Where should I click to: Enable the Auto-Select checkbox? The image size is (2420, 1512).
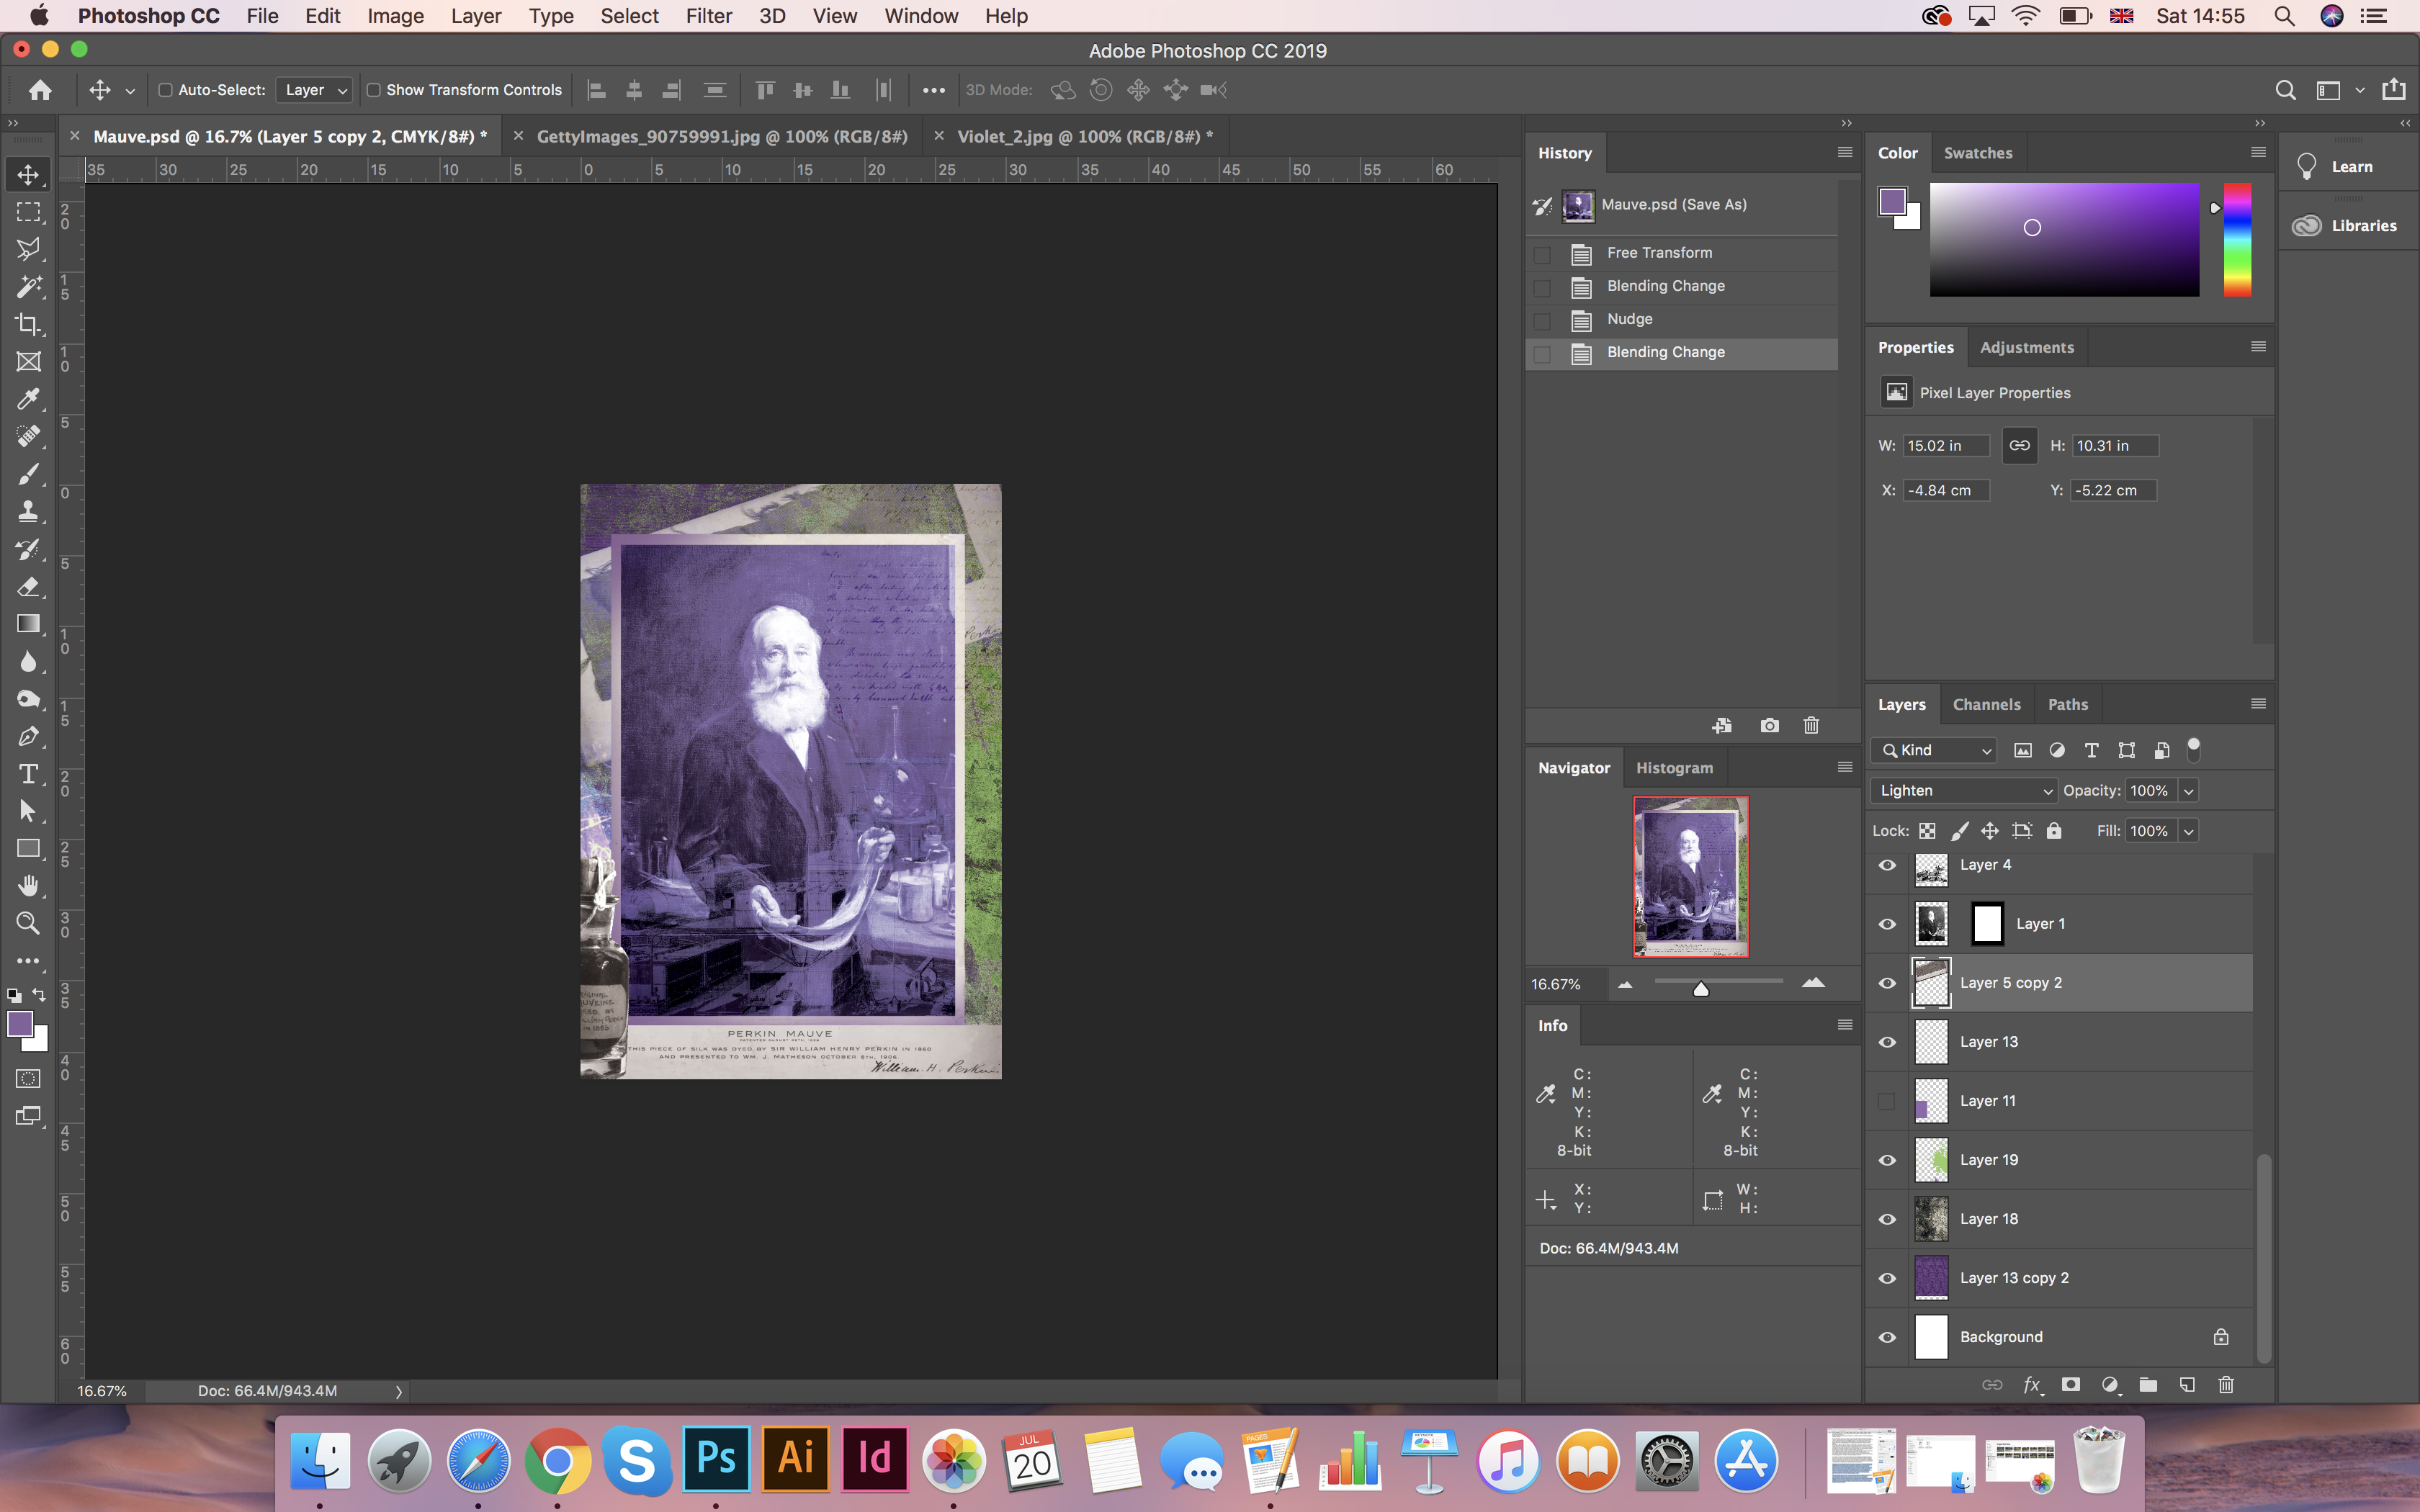166,90
